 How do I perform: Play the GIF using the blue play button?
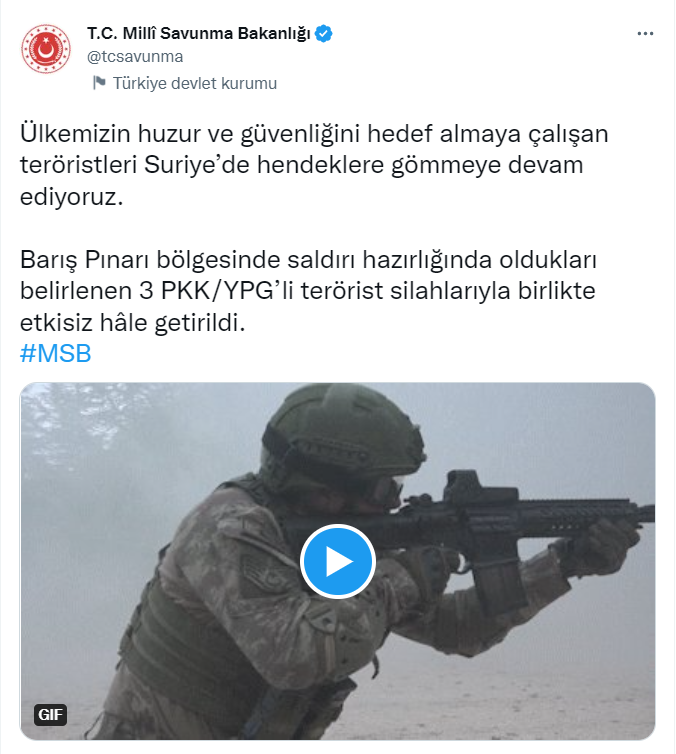click(338, 561)
